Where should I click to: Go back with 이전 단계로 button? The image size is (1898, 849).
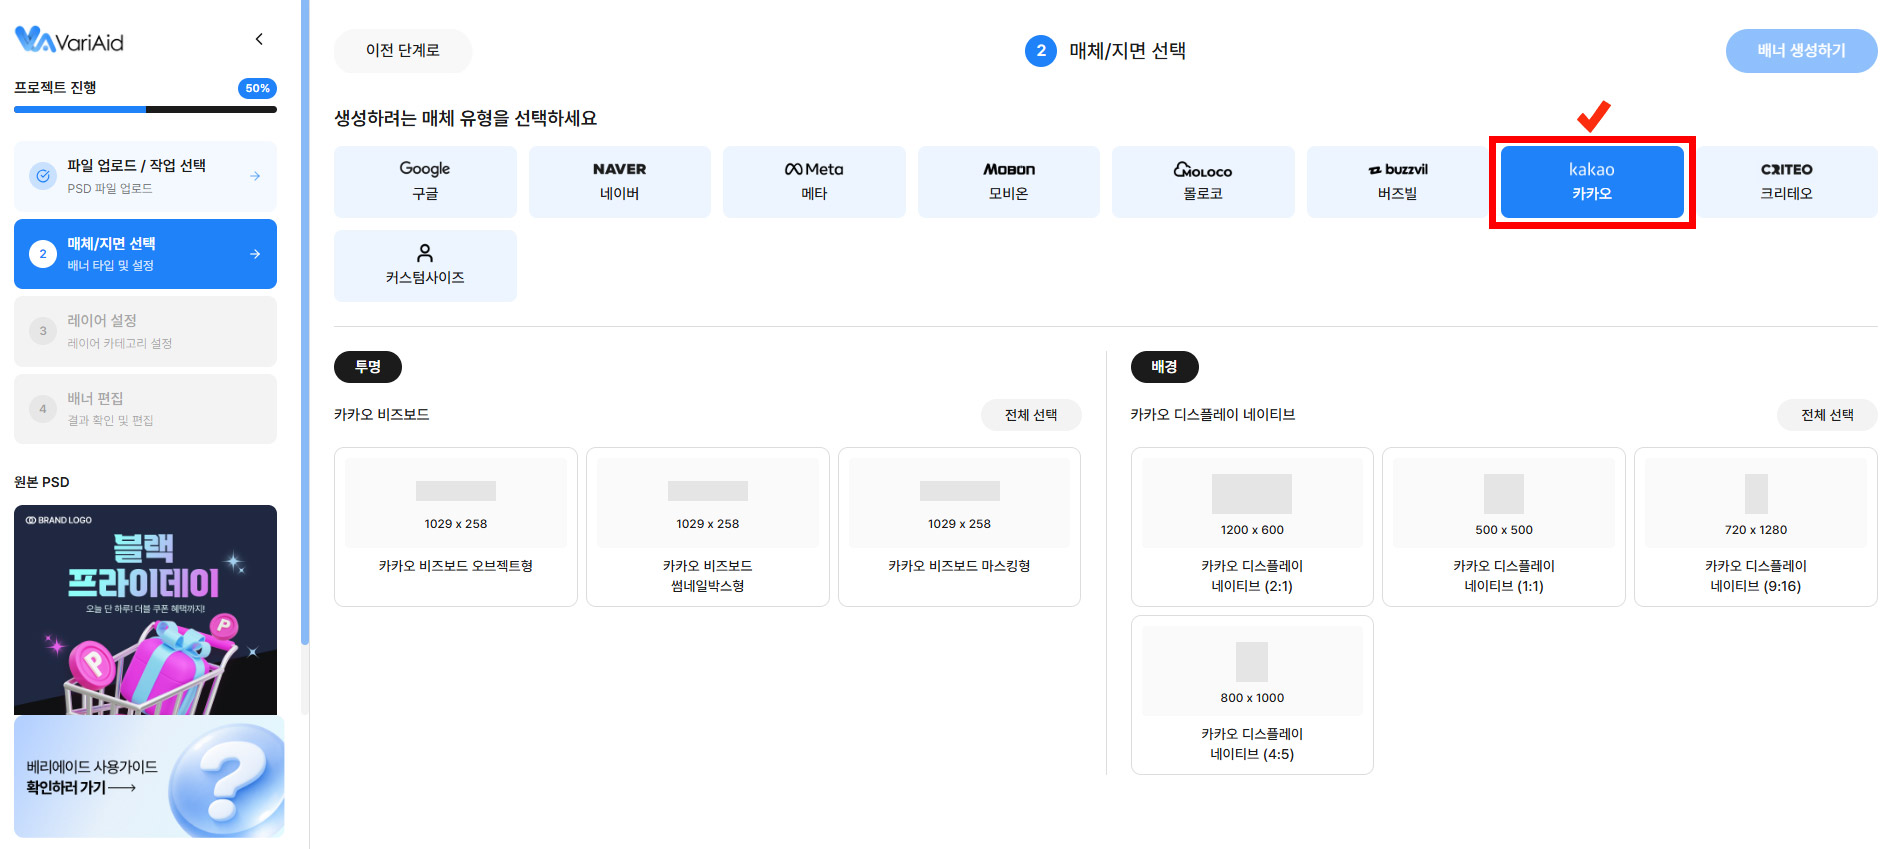pos(403,51)
